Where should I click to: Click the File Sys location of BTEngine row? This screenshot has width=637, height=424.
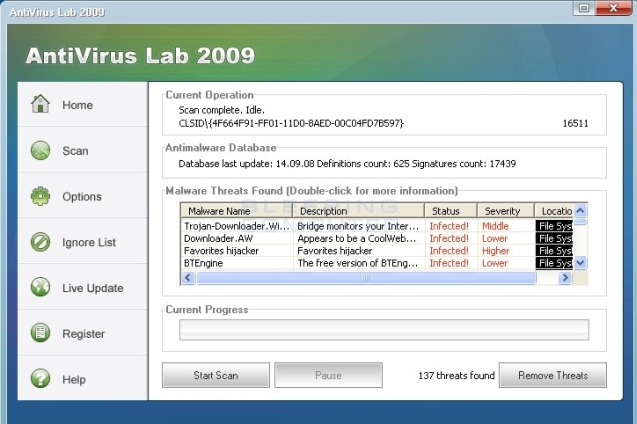point(555,263)
